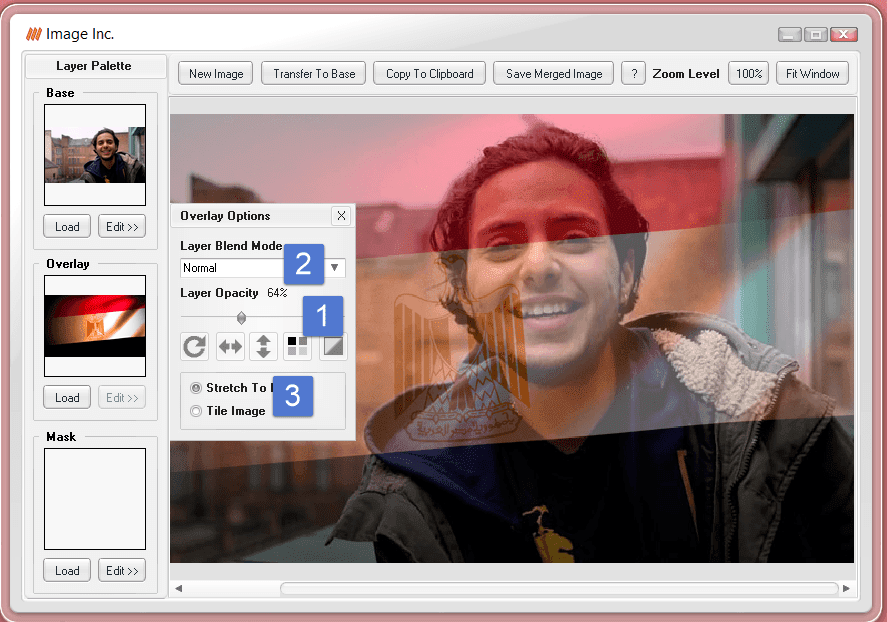Image resolution: width=887 pixels, height=622 pixels.
Task: Click Copy To Clipboard button
Action: 429,74
